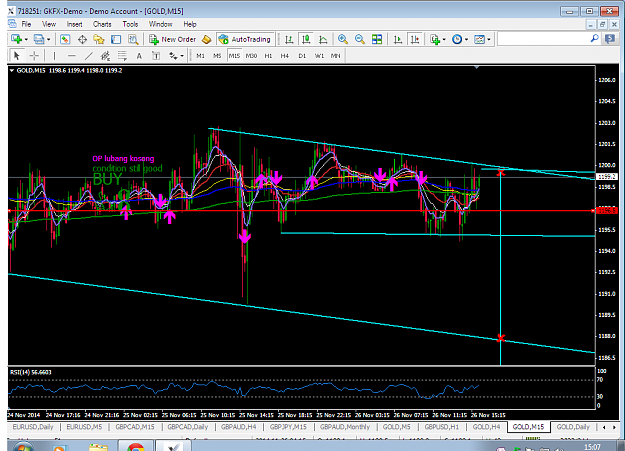The image size is (625, 451).
Task: Select the Fibonacci Retracement tool
Action: [122, 55]
